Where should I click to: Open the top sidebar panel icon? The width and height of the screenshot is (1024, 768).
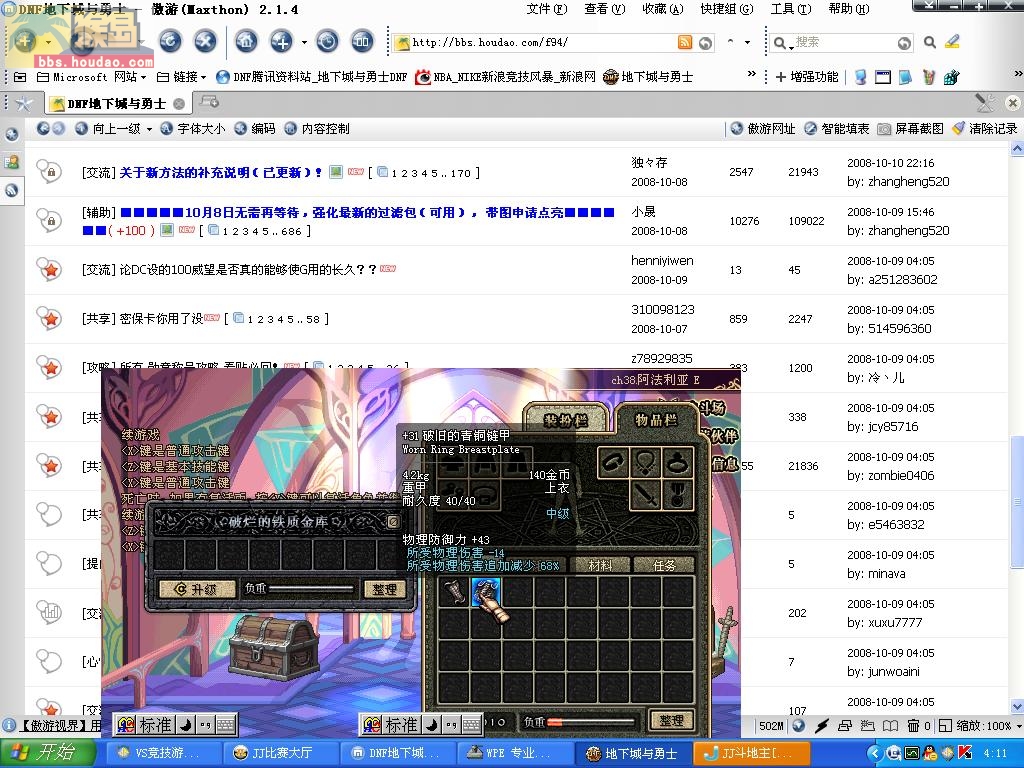click(x=12, y=135)
